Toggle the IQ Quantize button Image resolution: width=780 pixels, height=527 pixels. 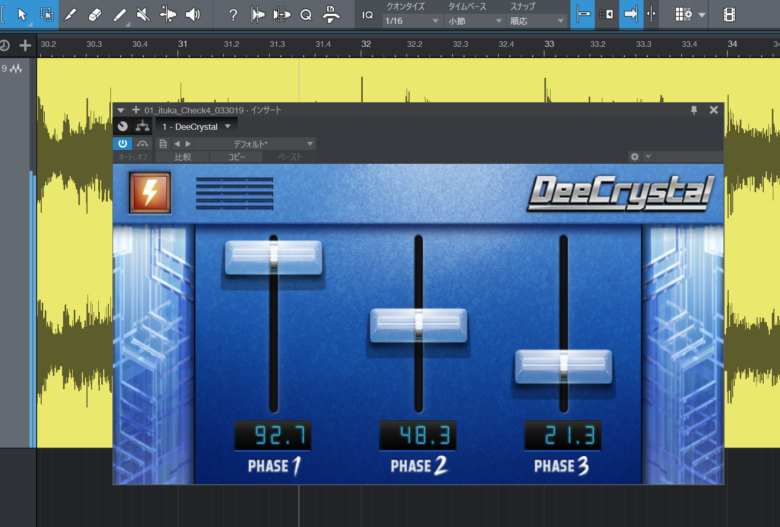tap(368, 15)
